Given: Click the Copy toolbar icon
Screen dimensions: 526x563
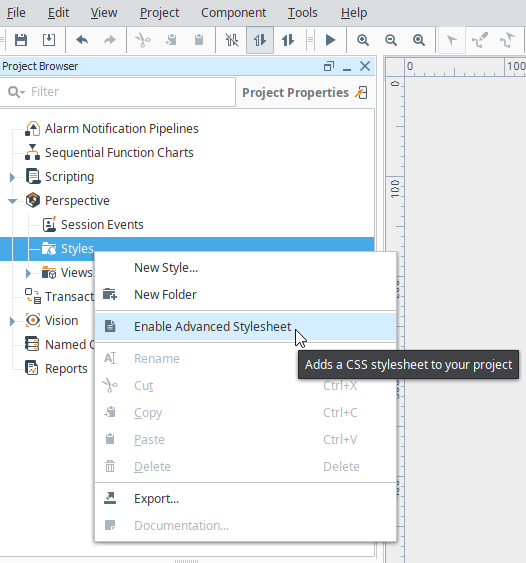Looking at the screenshot, I should (x=171, y=40).
